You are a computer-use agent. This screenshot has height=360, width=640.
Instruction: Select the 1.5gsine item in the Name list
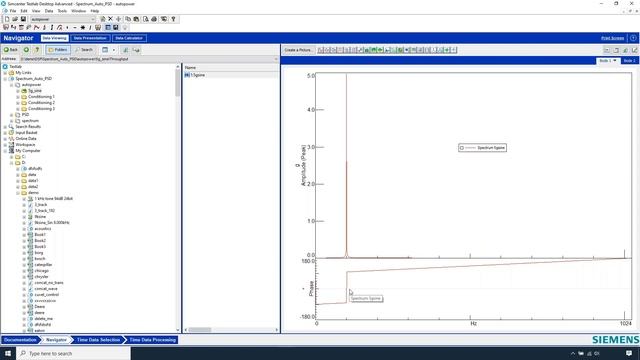(x=198, y=75)
